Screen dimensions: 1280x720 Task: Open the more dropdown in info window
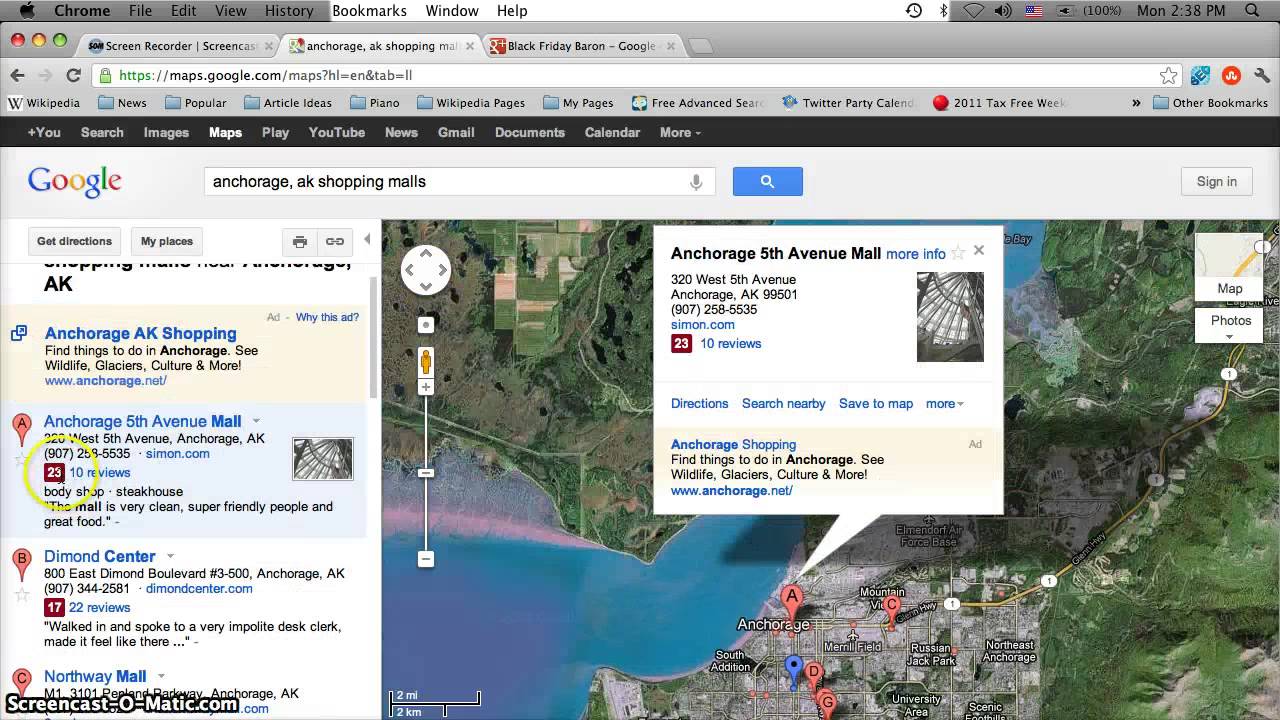[x=944, y=404]
